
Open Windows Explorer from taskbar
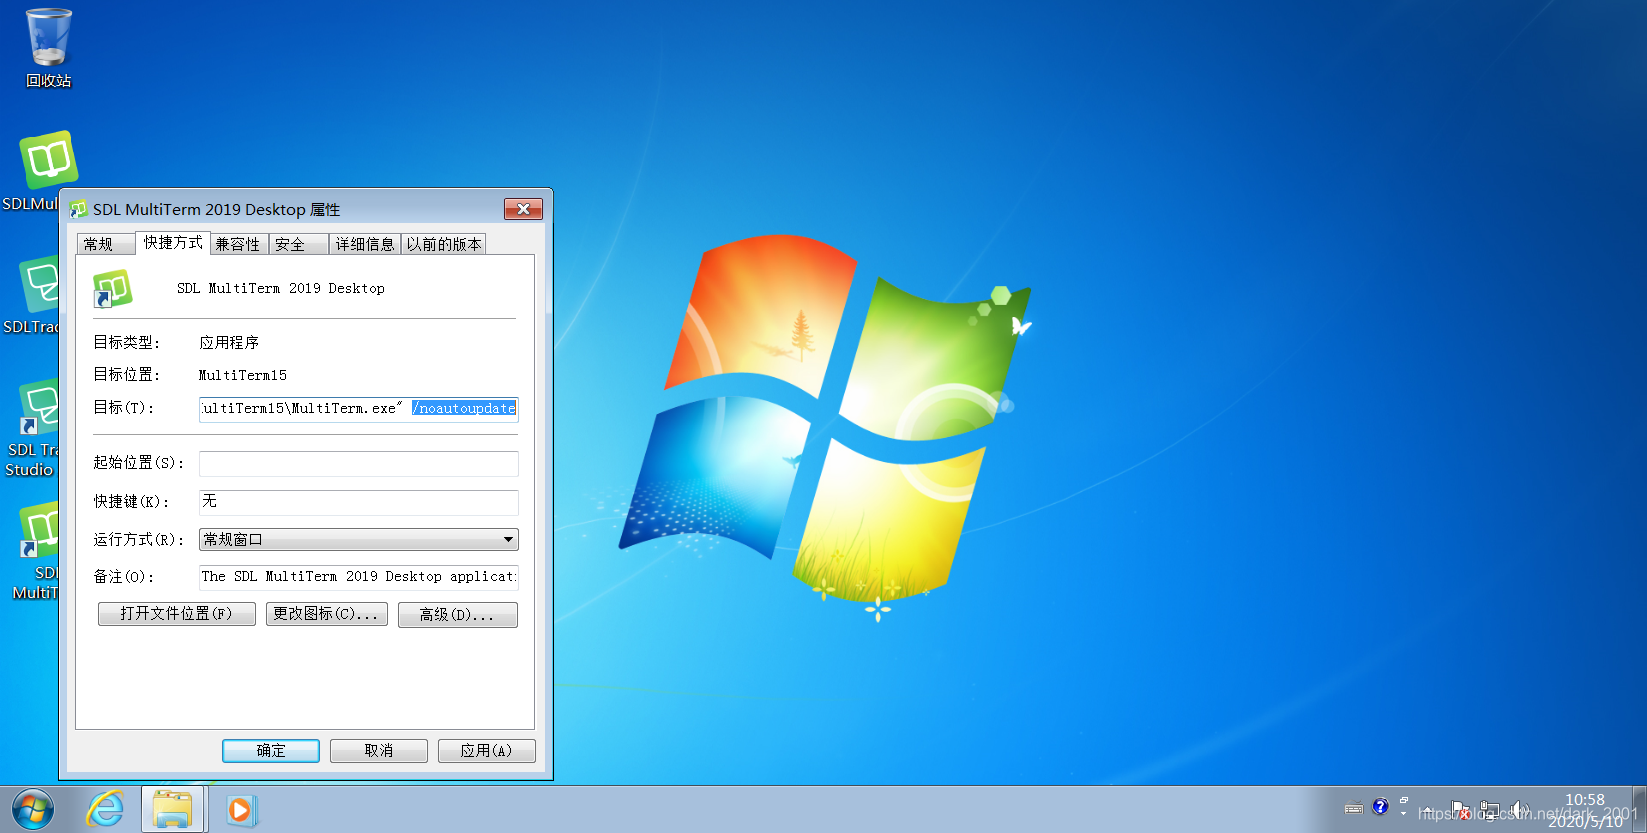(173, 809)
